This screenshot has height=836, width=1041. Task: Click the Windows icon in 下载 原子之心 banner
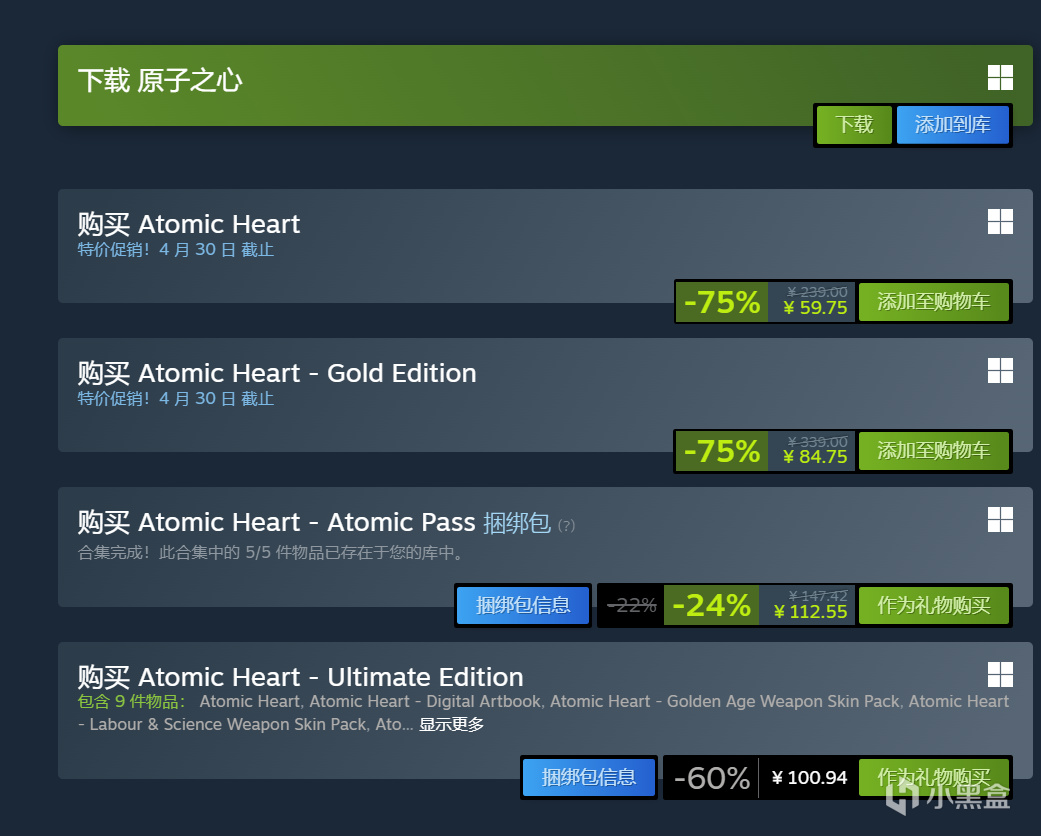pyautogui.click(x=1000, y=77)
